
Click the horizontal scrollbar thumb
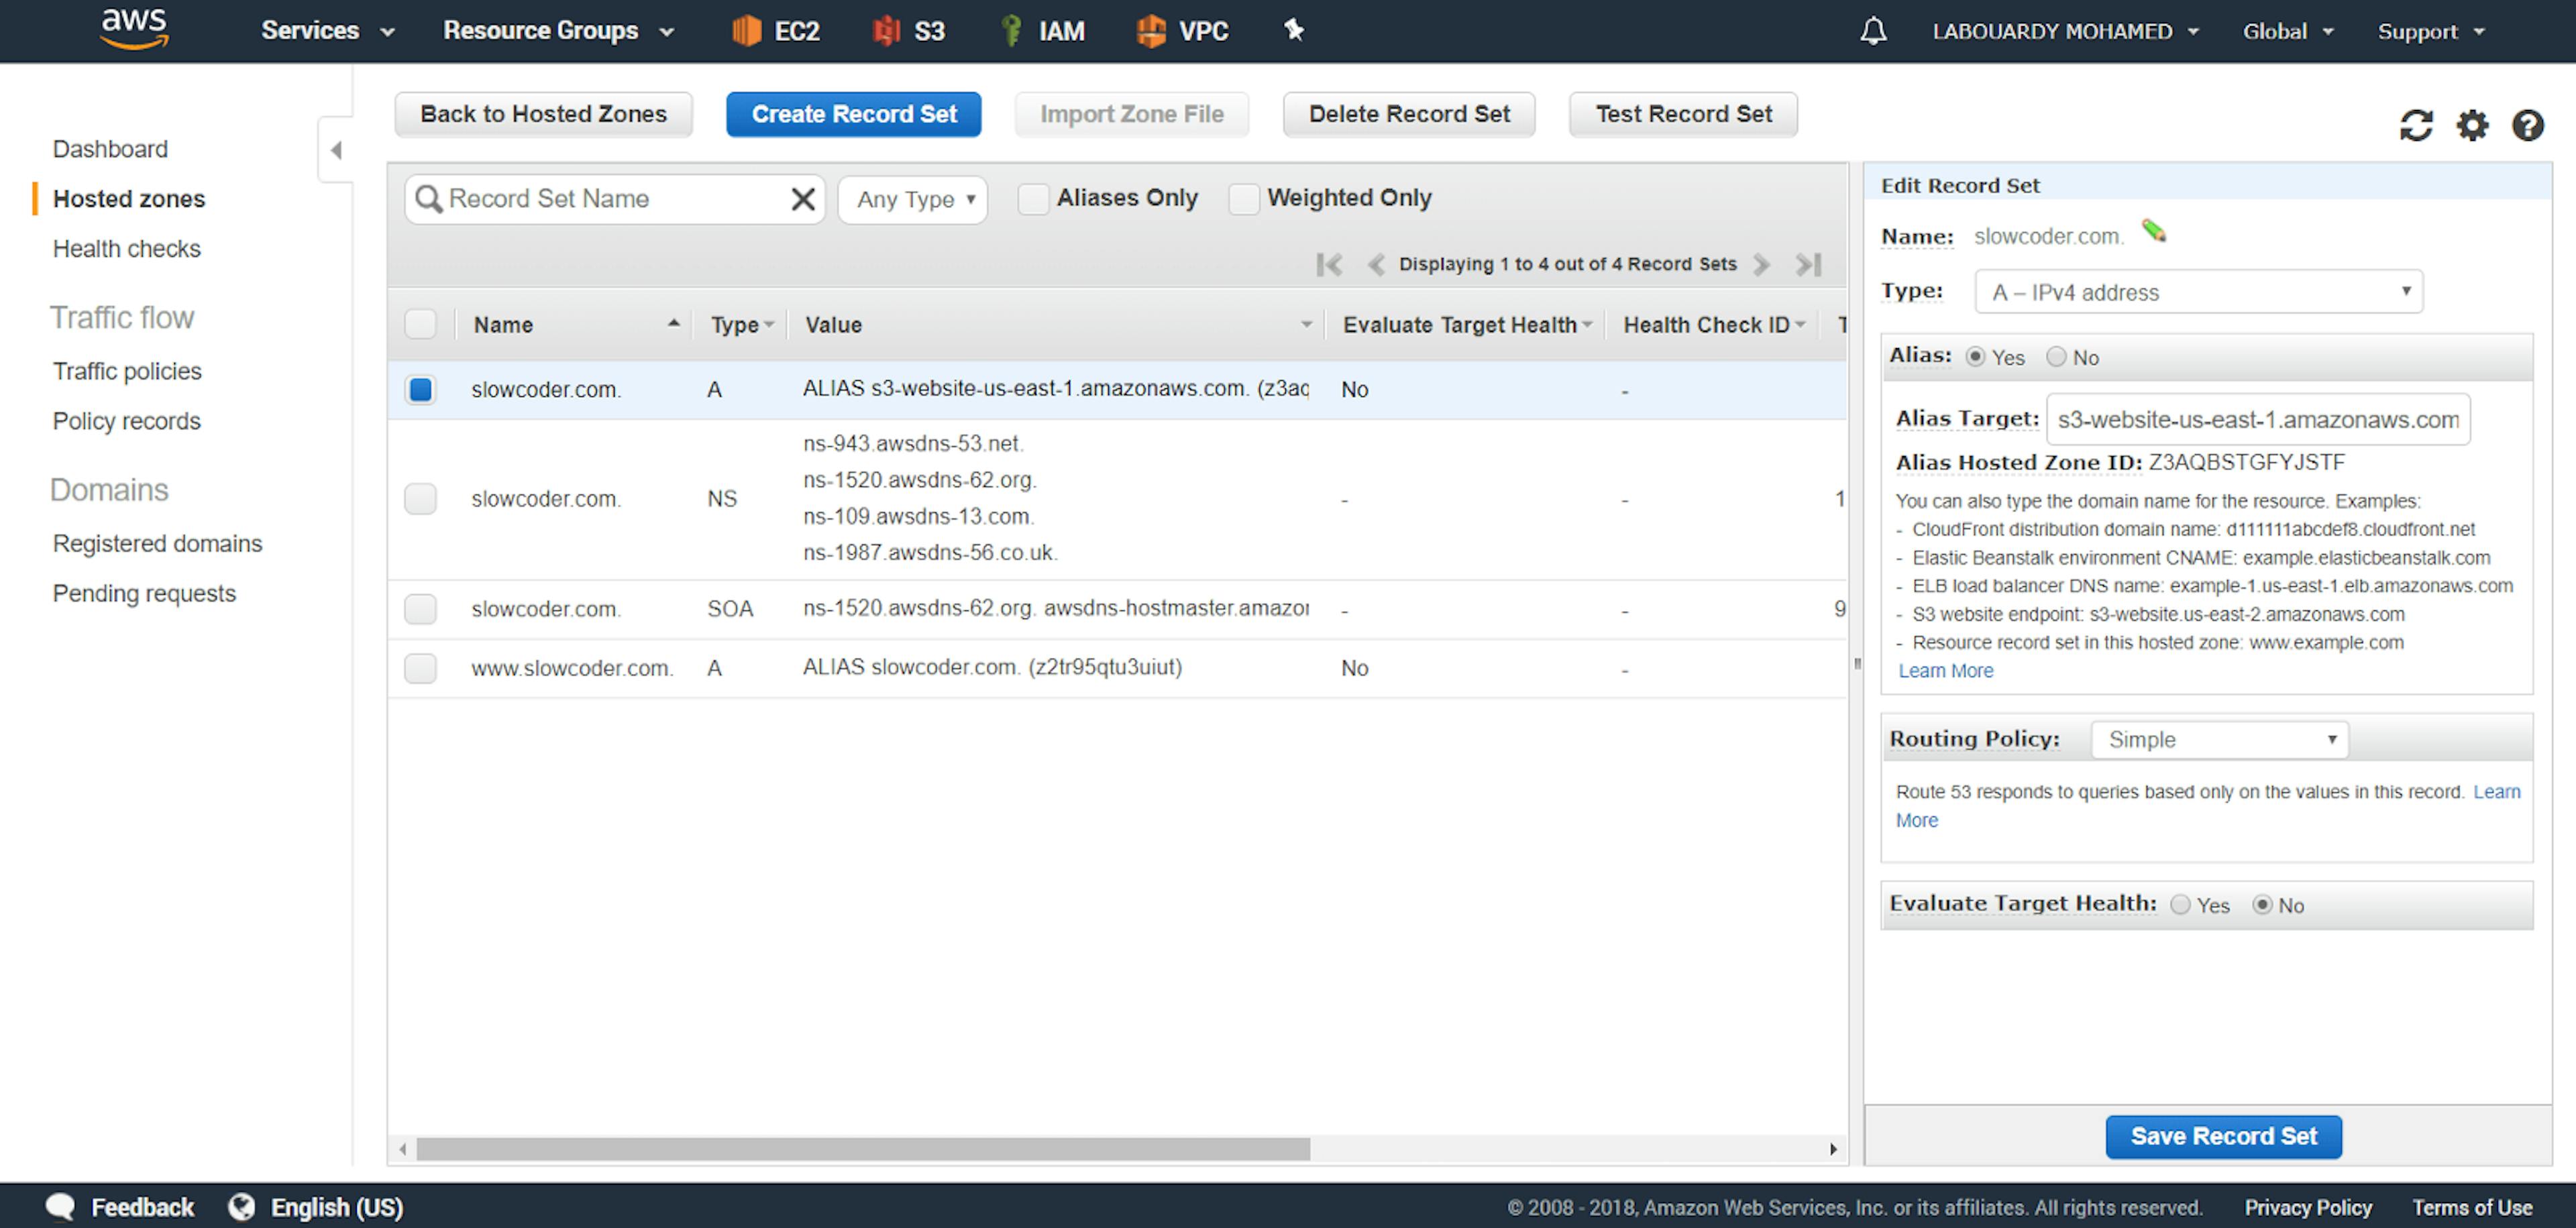863,1149
